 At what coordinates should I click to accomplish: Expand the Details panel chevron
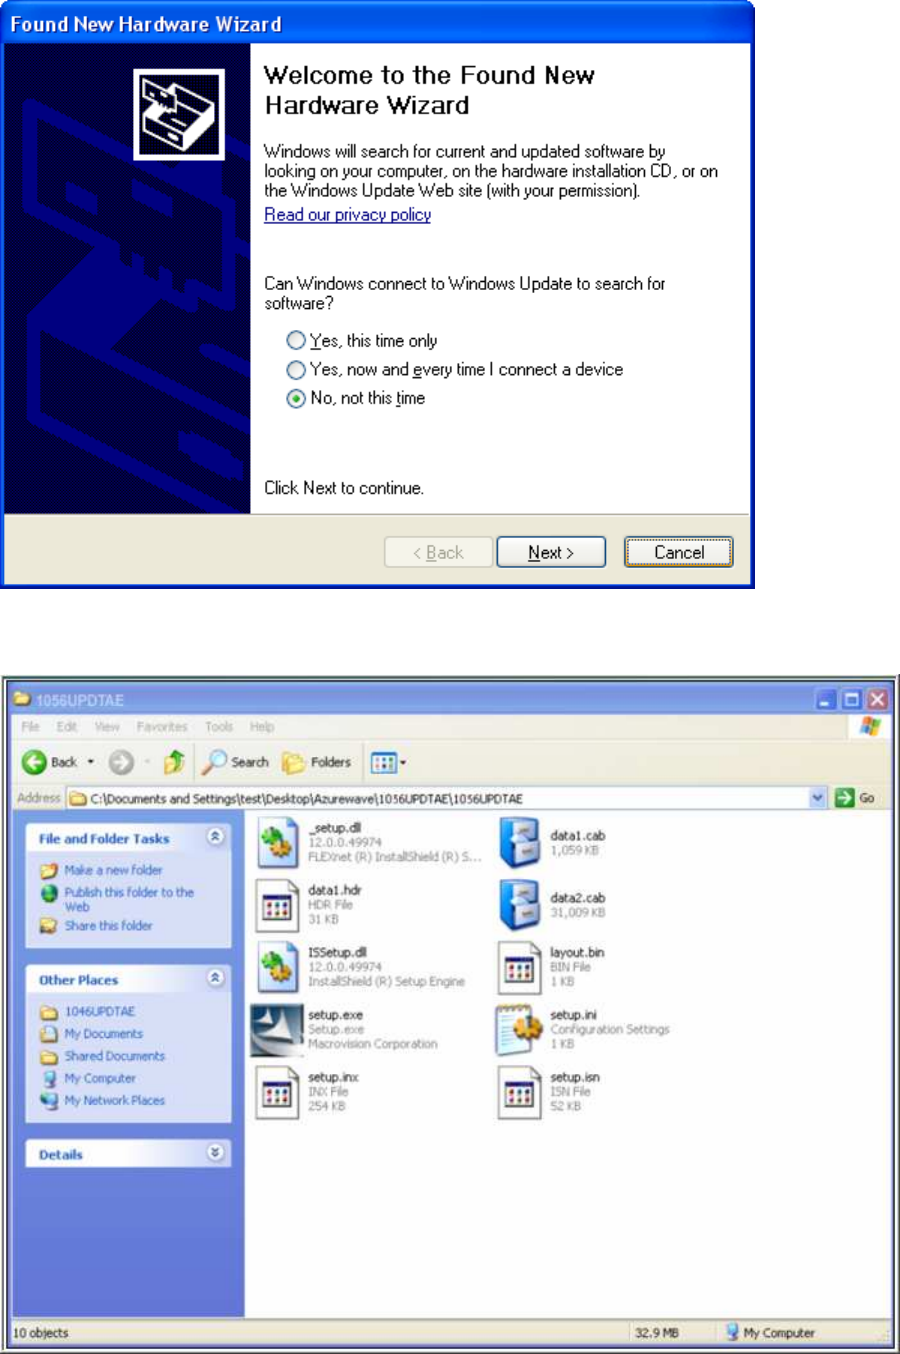(215, 1153)
